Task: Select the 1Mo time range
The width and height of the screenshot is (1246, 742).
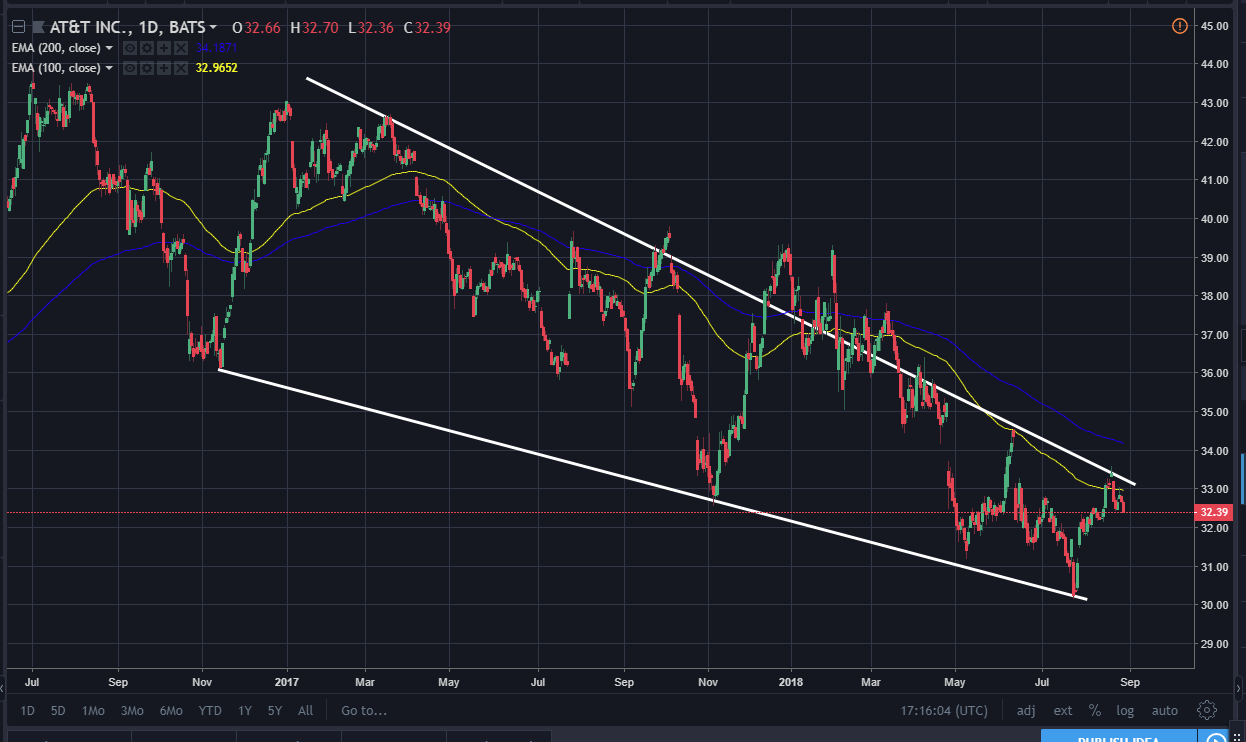Action: coord(93,711)
